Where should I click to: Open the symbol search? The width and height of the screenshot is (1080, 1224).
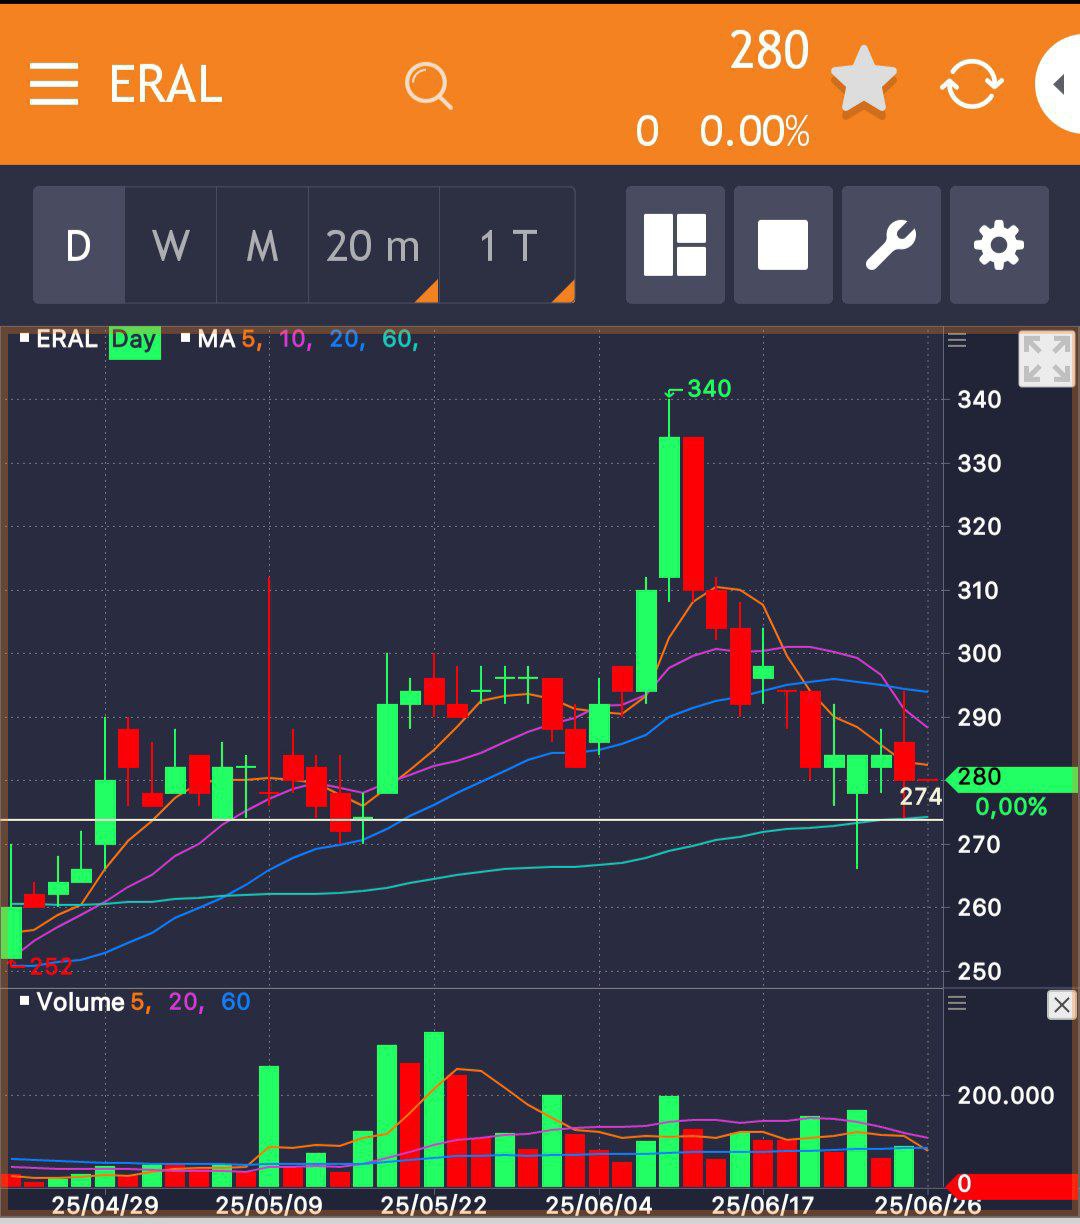[428, 85]
